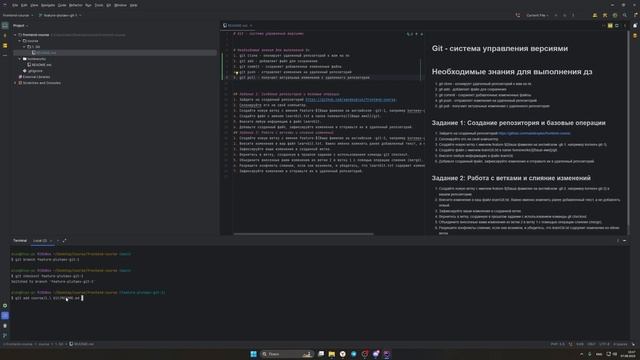Open the Terminal tool window sidebar icon
Screen dimensions: 640x360
tap(5, 316)
